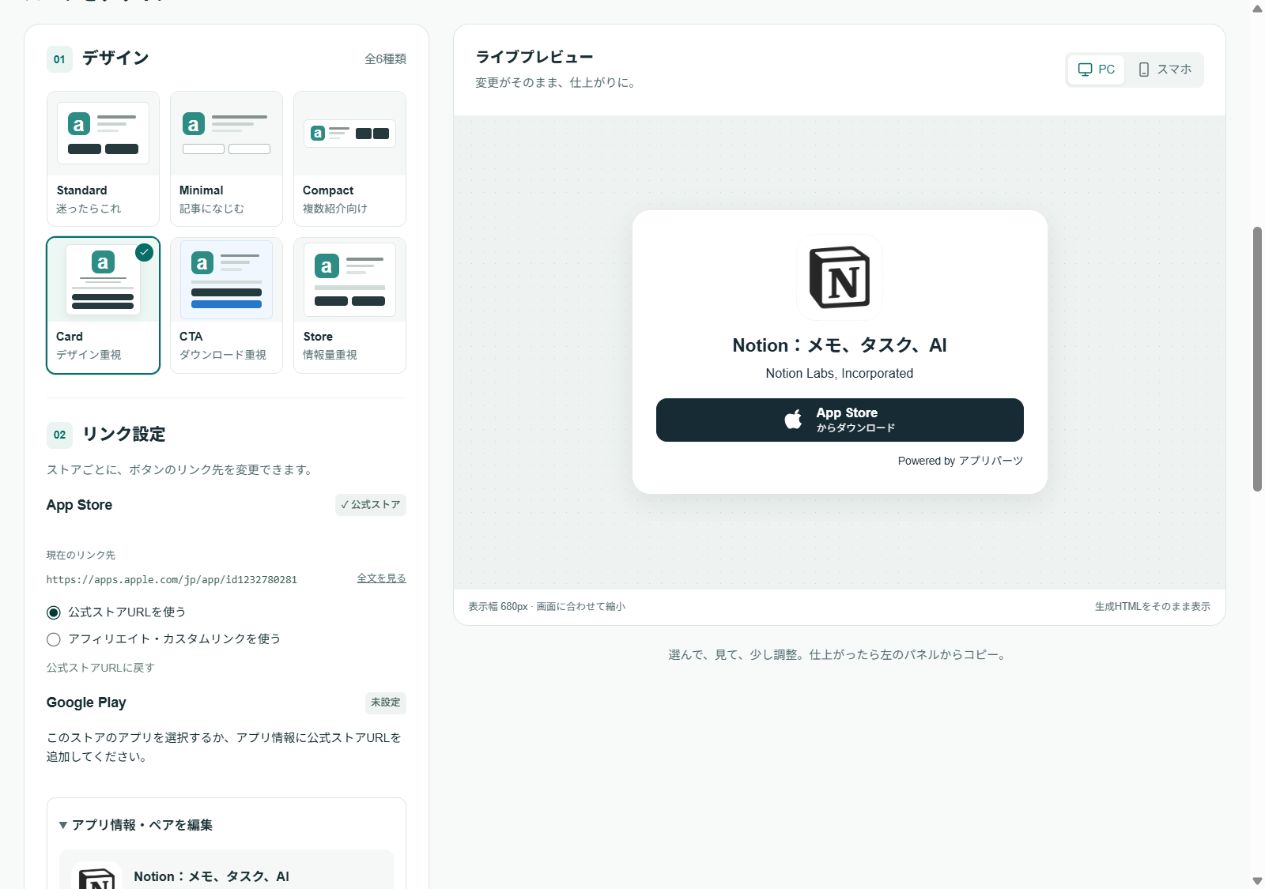The width and height of the screenshot is (1265, 889).
Task: Click the App Store section heading
Action: [79, 505]
